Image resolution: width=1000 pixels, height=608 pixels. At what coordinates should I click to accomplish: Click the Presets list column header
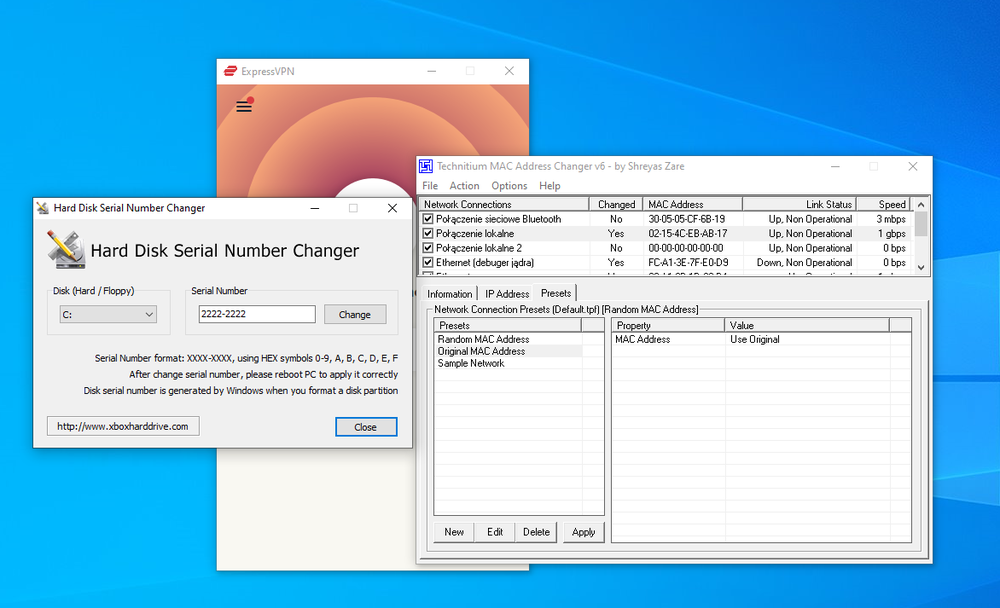(508, 325)
